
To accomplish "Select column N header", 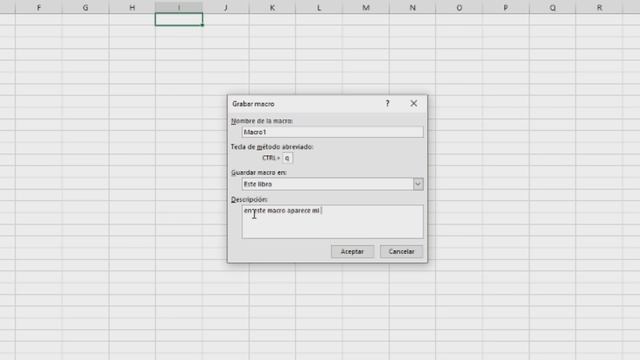I will click(x=412, y=7).
